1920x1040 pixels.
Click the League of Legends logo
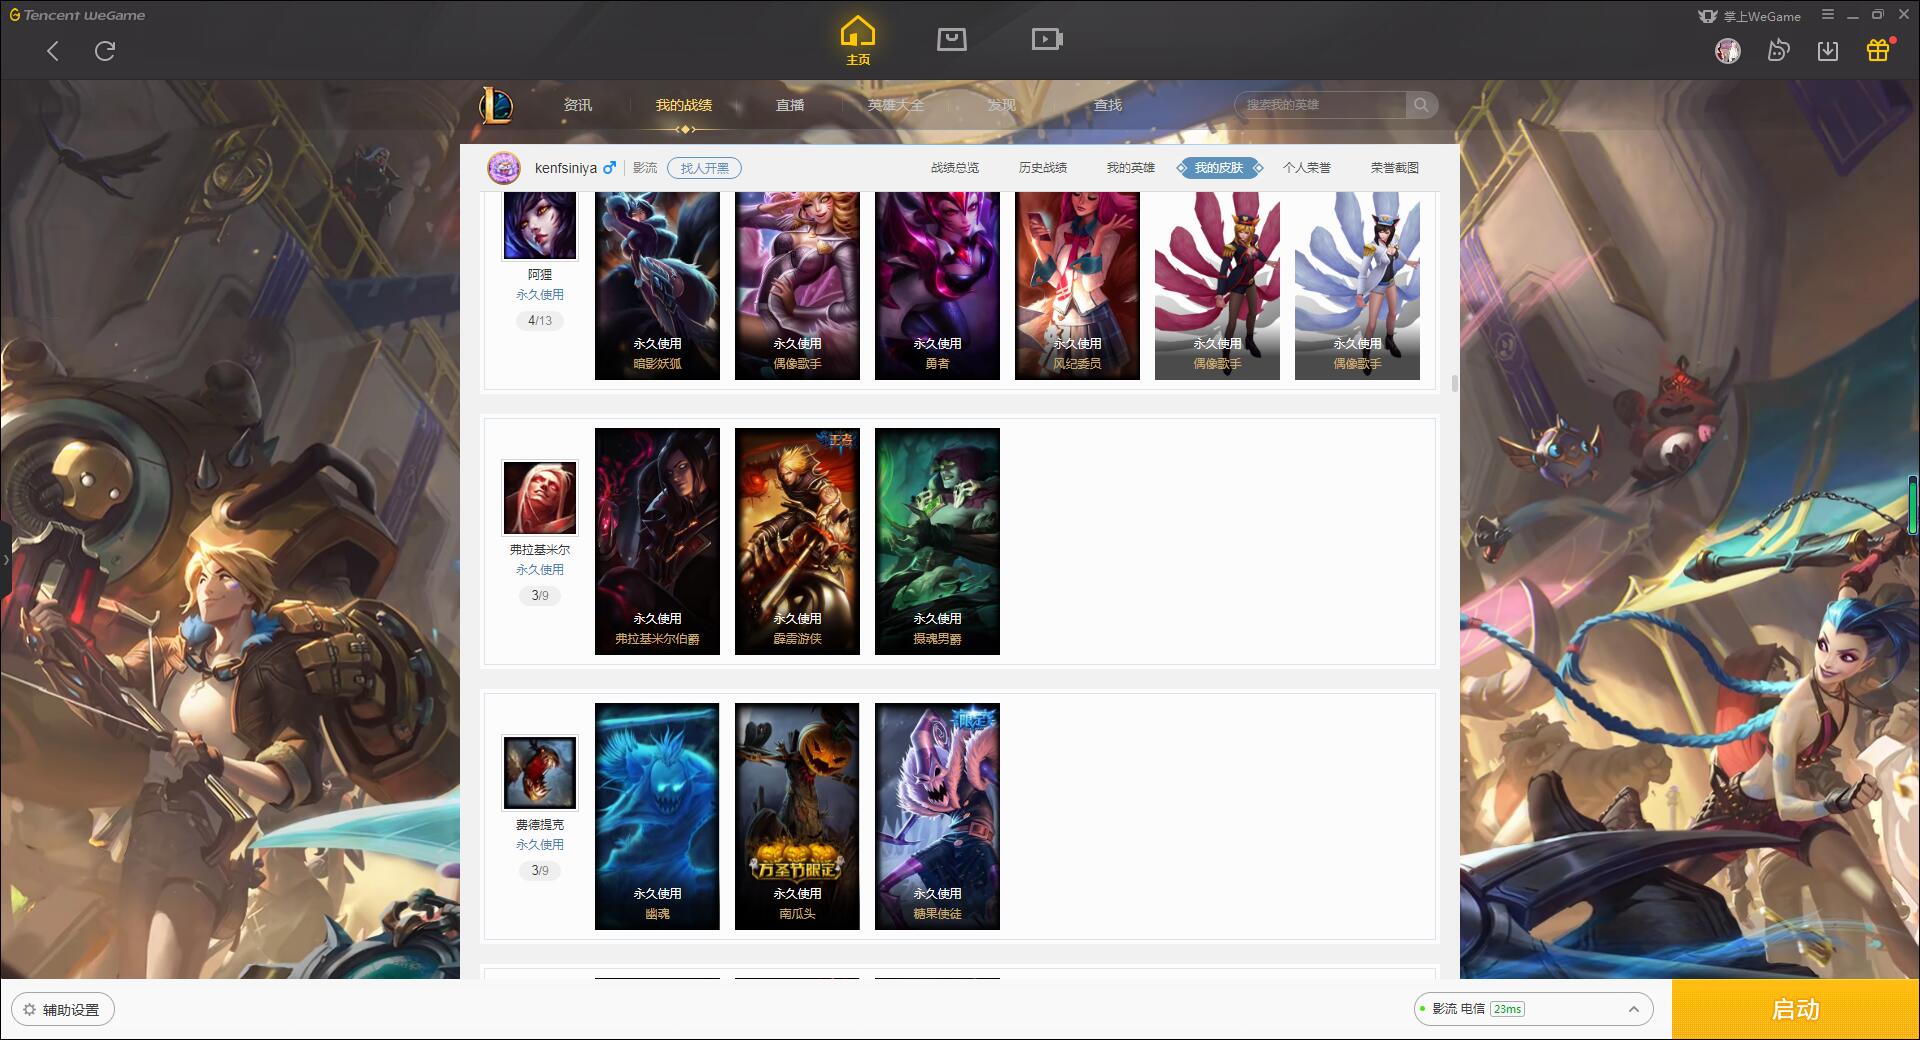pyautogui.click(x=497, y=105)
